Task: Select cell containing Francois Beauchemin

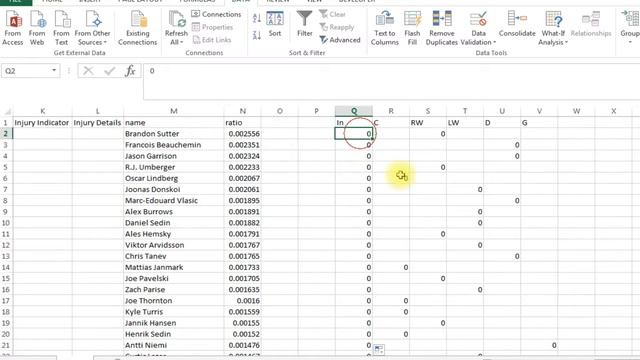Action: 173,145
